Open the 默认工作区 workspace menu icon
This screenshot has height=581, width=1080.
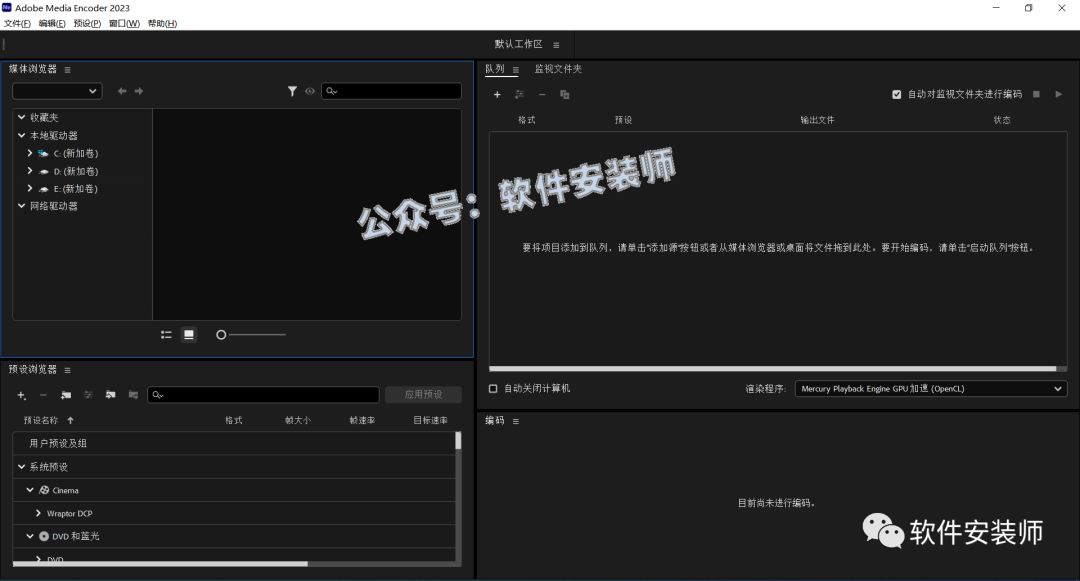click(556, 45)
